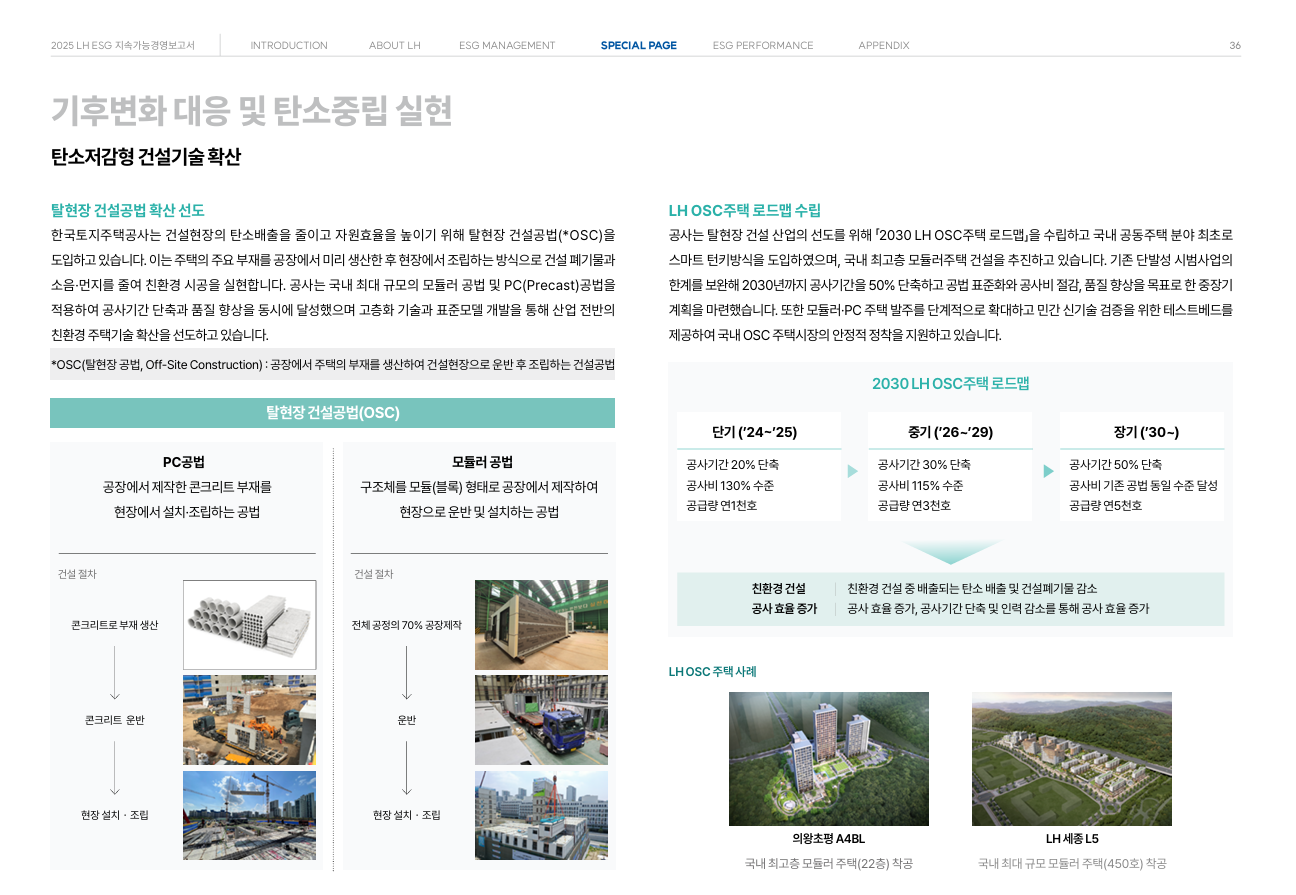Screen dimensions: 1296x895
Task: Click the 'LH OSC 주택 사례' heading
Action: coord(713,671)
